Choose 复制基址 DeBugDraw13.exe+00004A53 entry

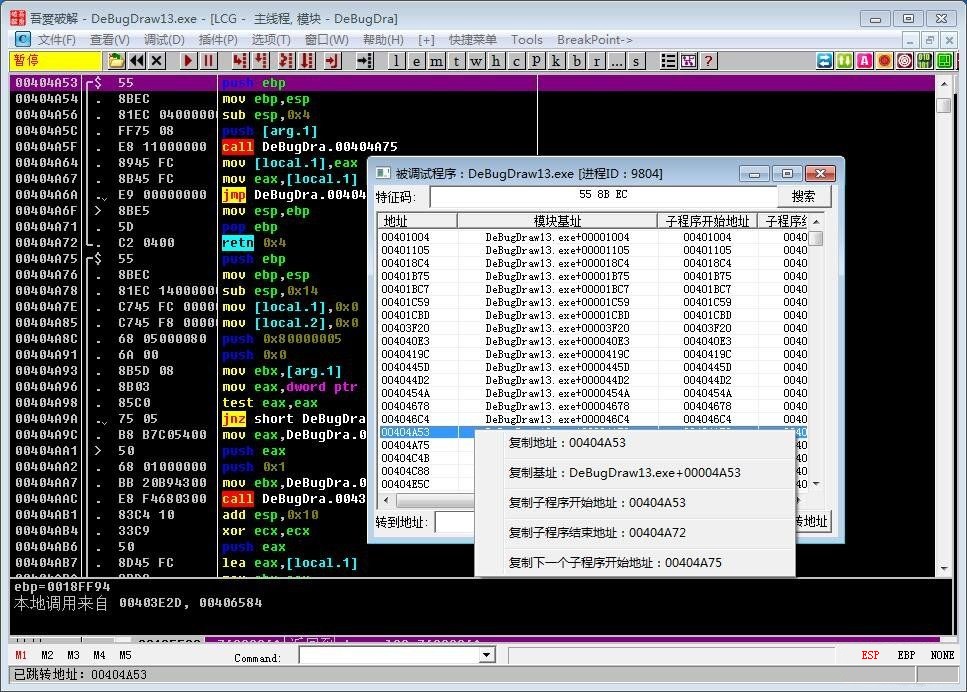[x=634, y=472]
